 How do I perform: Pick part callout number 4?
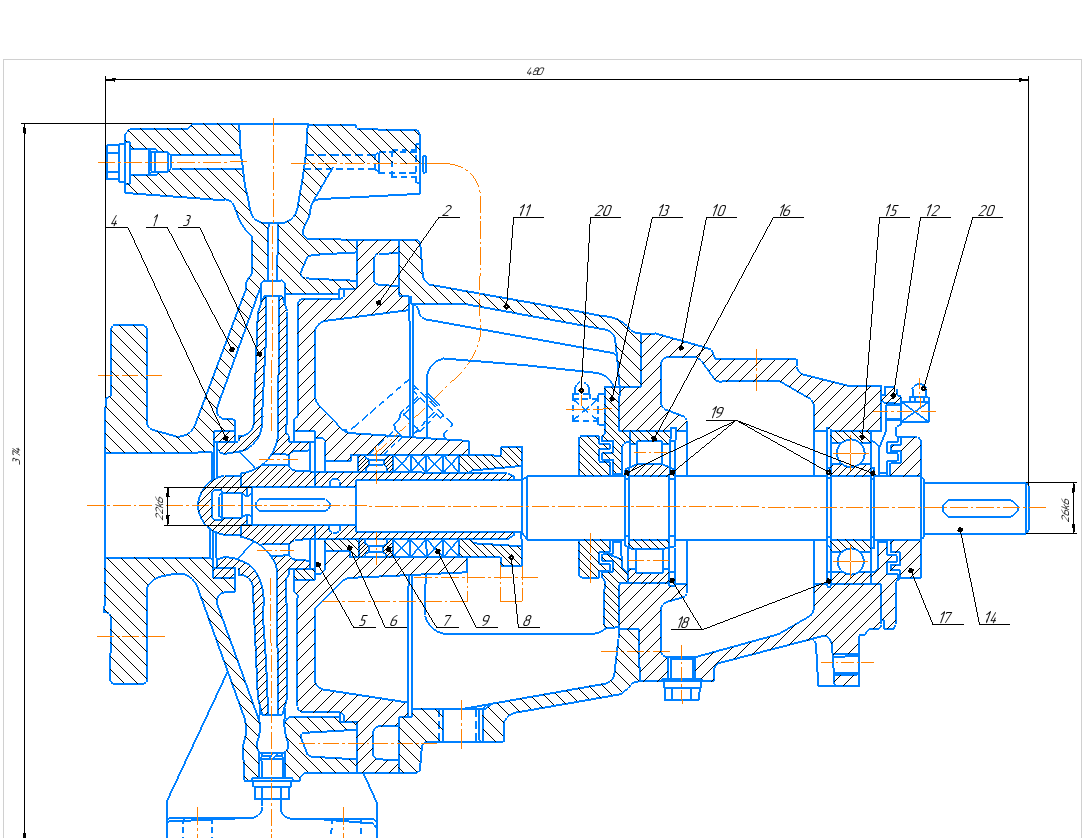point(115,218)
